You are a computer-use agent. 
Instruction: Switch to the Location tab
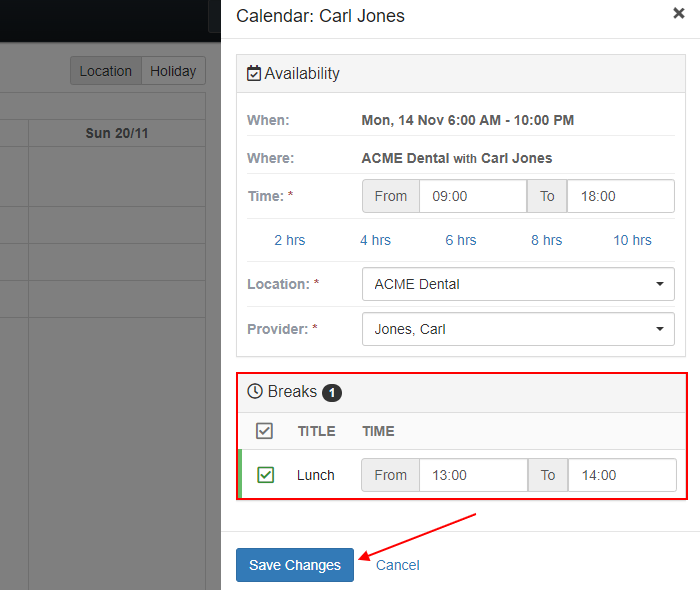(106, 71)
